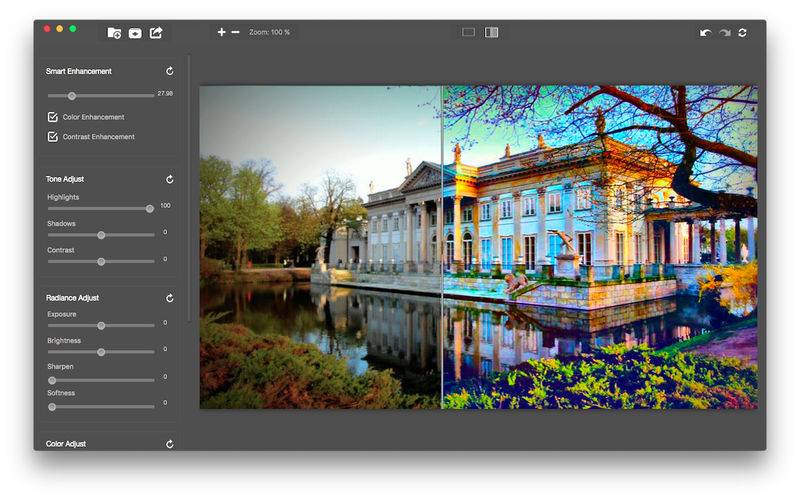800x500 pixels.
Task: Toggle the Contrast Enhancement checkbox
Action: (x=53, y=136)
